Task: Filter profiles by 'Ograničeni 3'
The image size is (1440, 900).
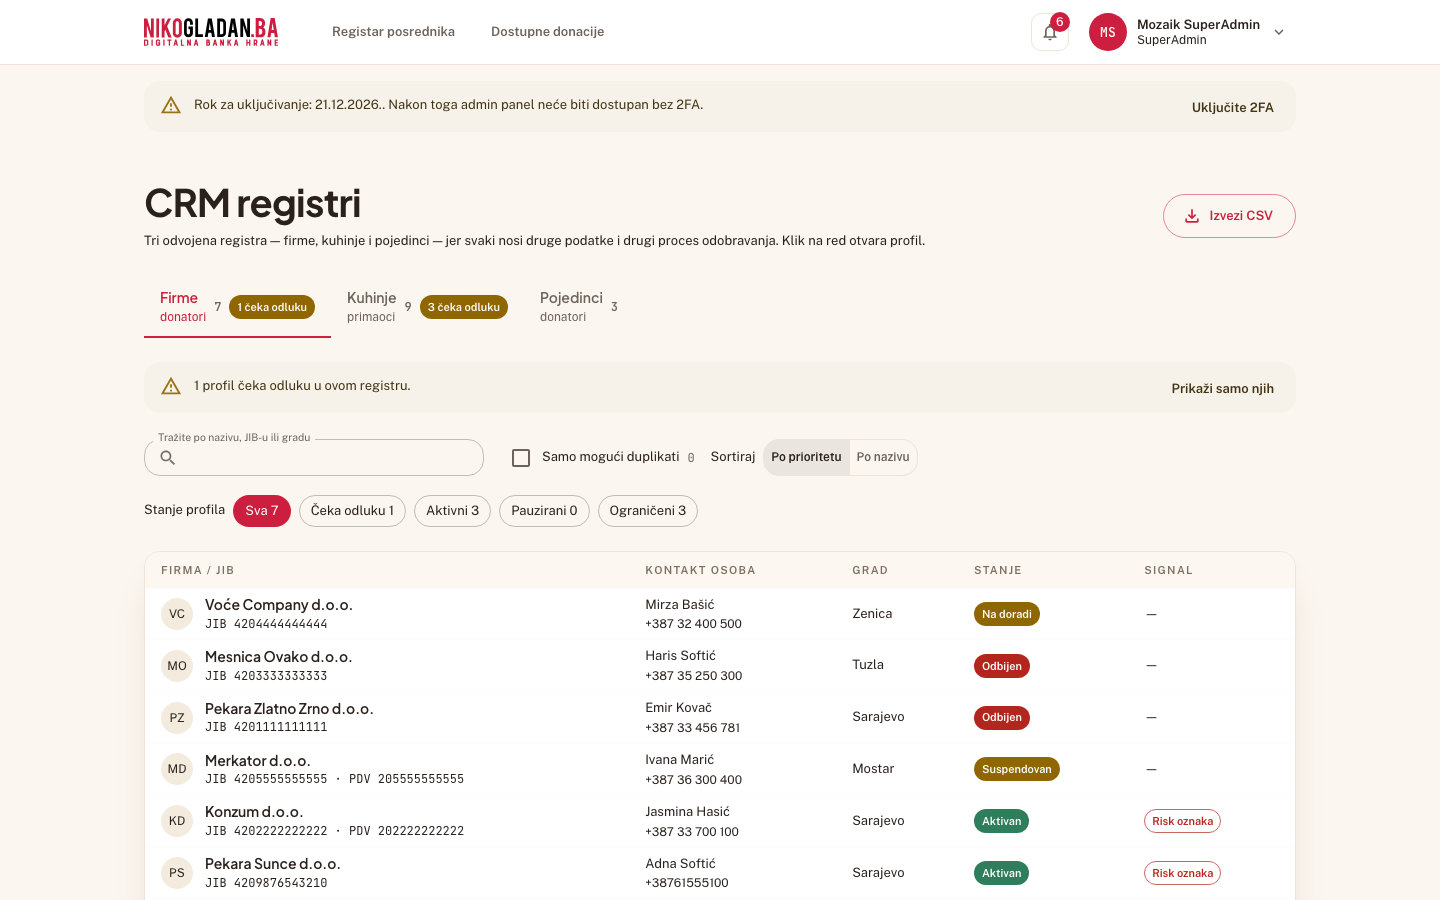Action: pos(648,511)
